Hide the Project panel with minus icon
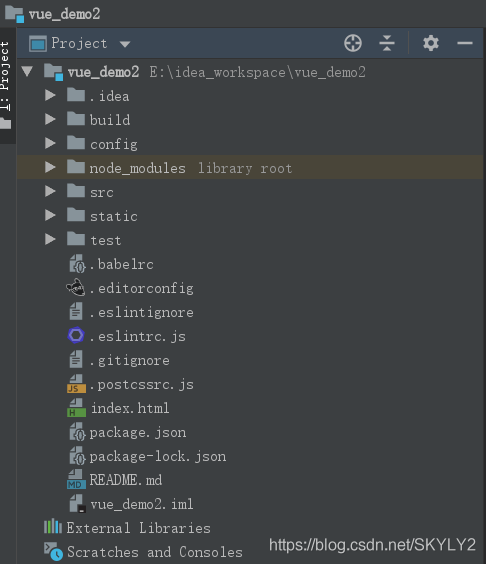Viewport: 486px width, 564px height. (x=465, y=43)
